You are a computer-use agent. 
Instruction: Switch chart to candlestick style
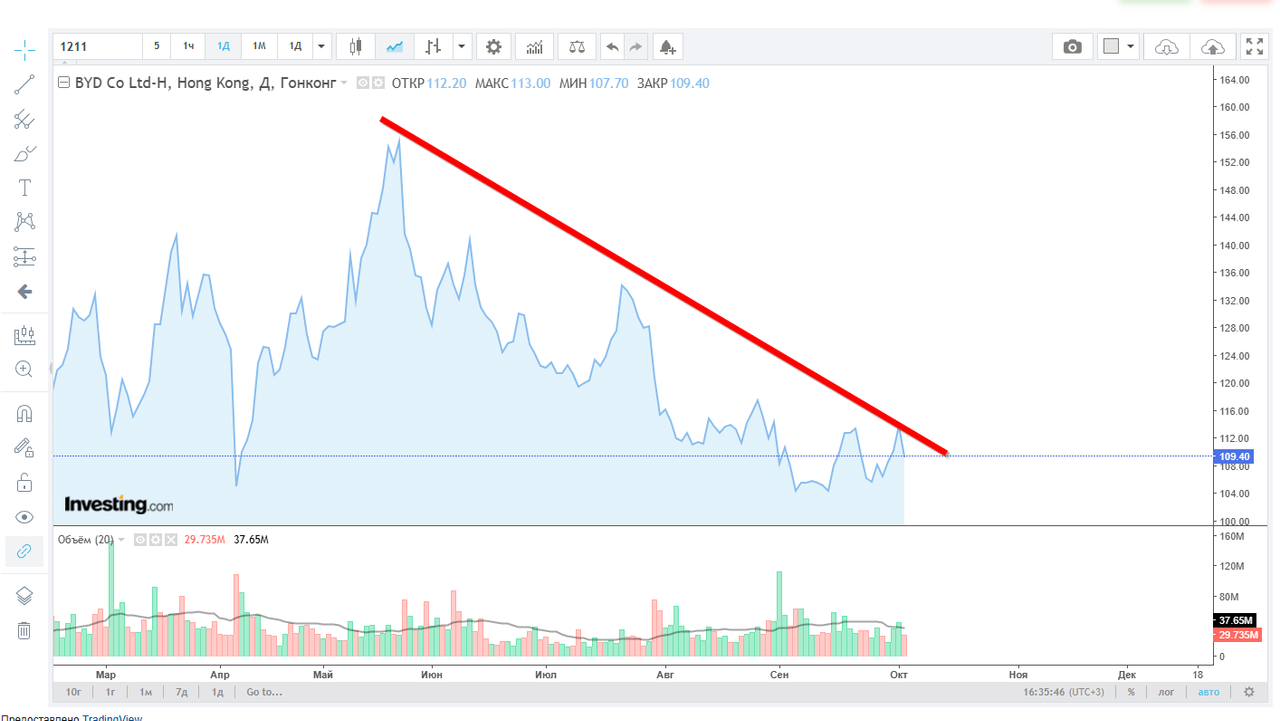click(355, 46)
